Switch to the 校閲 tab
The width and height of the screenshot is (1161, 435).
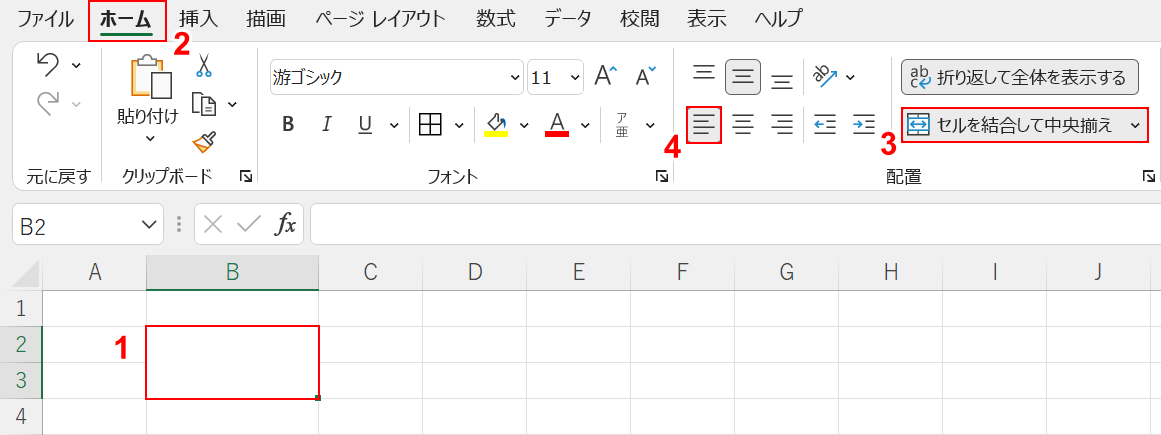point(640,19)
